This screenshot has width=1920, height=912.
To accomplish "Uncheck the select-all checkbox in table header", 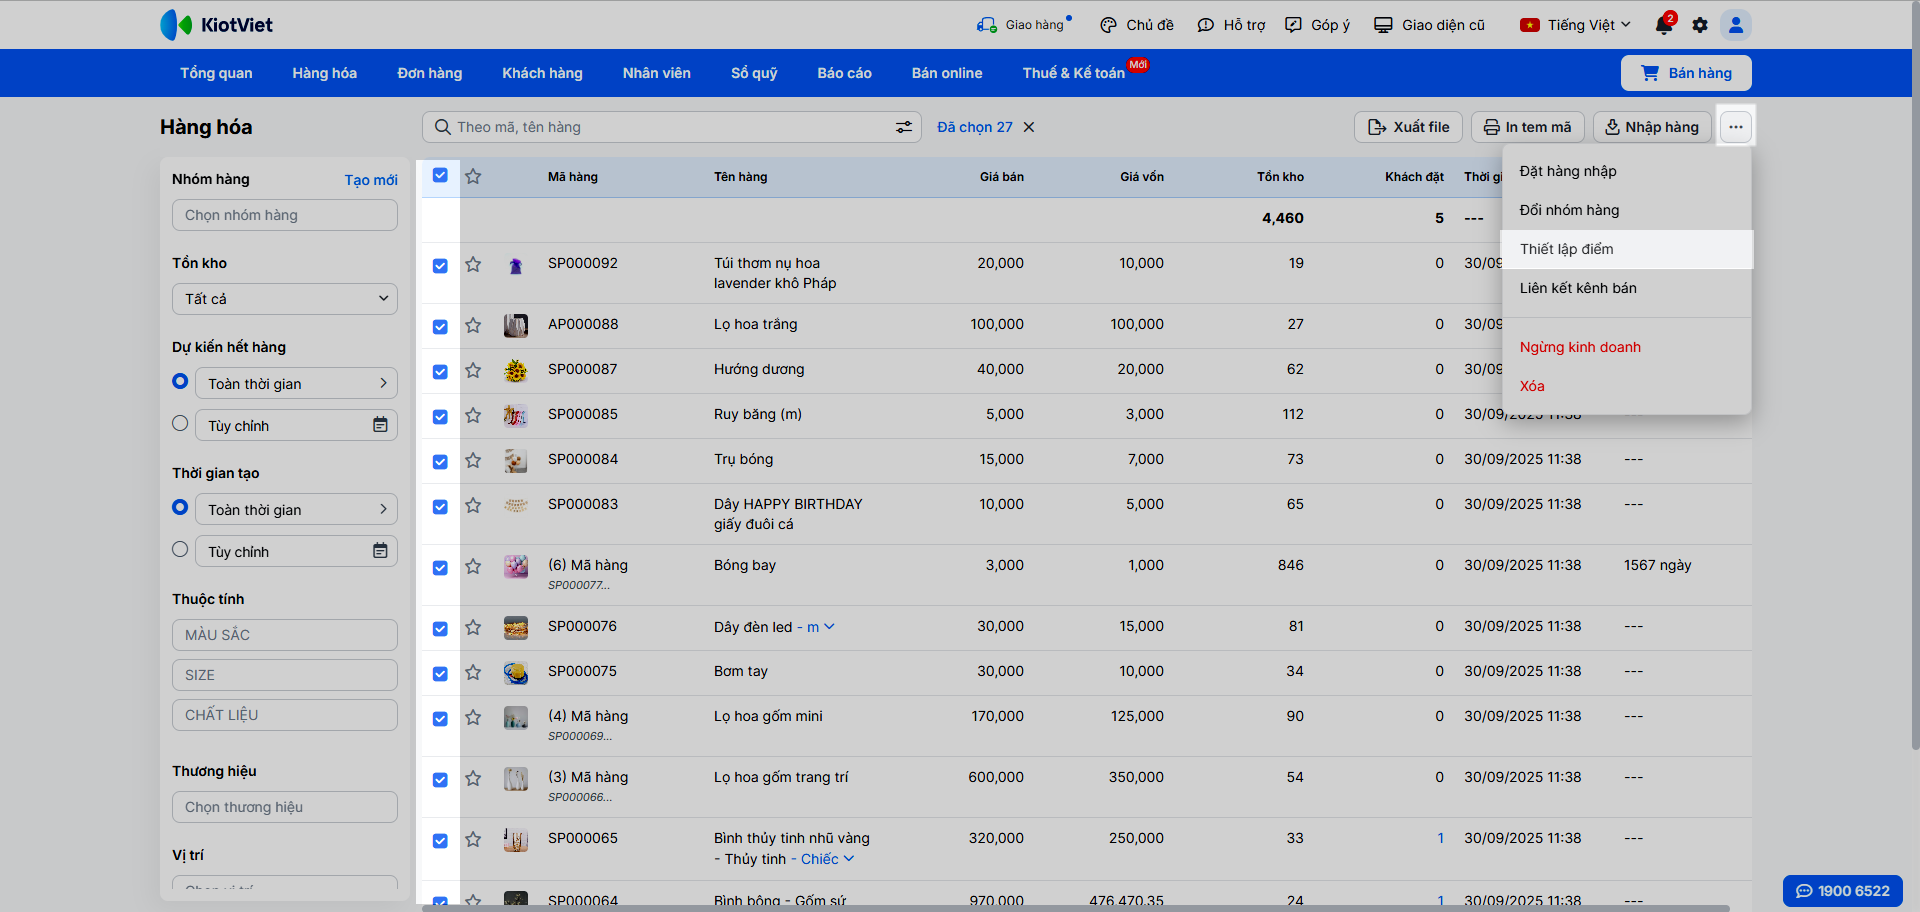I will pyautogui.click(x=440, y=176).
